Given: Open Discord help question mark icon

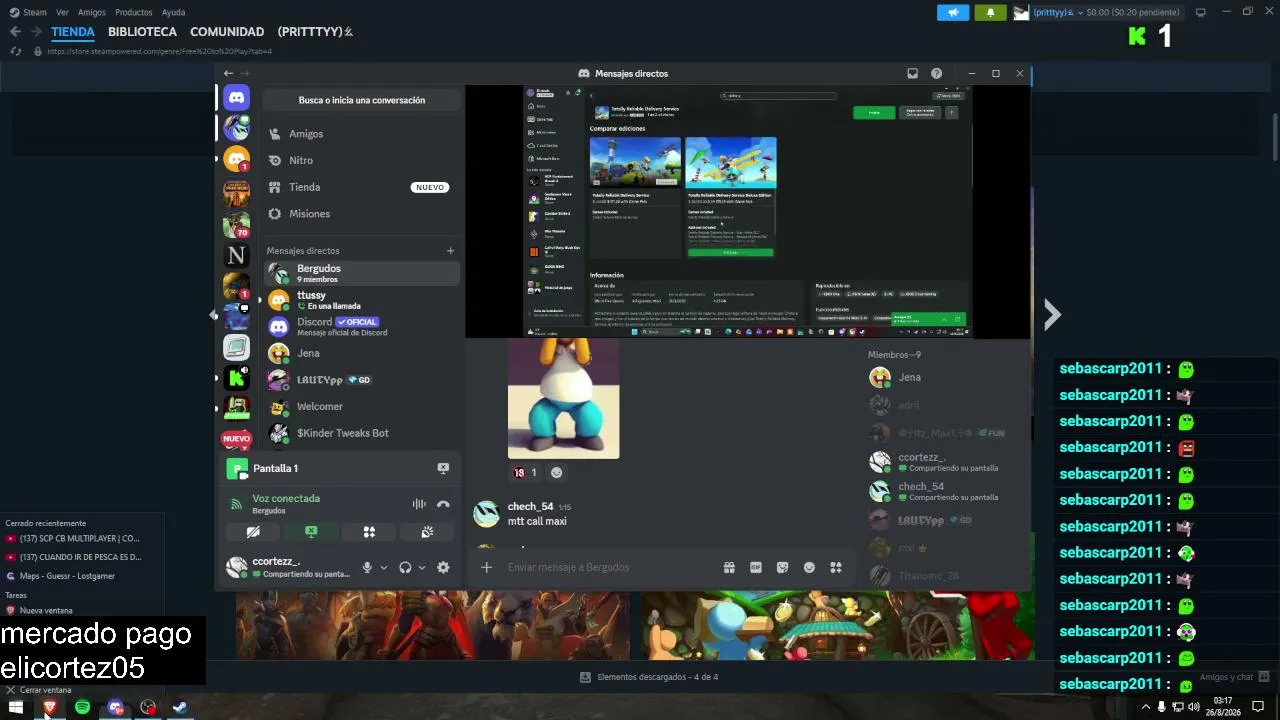Looking at the screenshot, I should coord(936,73).
